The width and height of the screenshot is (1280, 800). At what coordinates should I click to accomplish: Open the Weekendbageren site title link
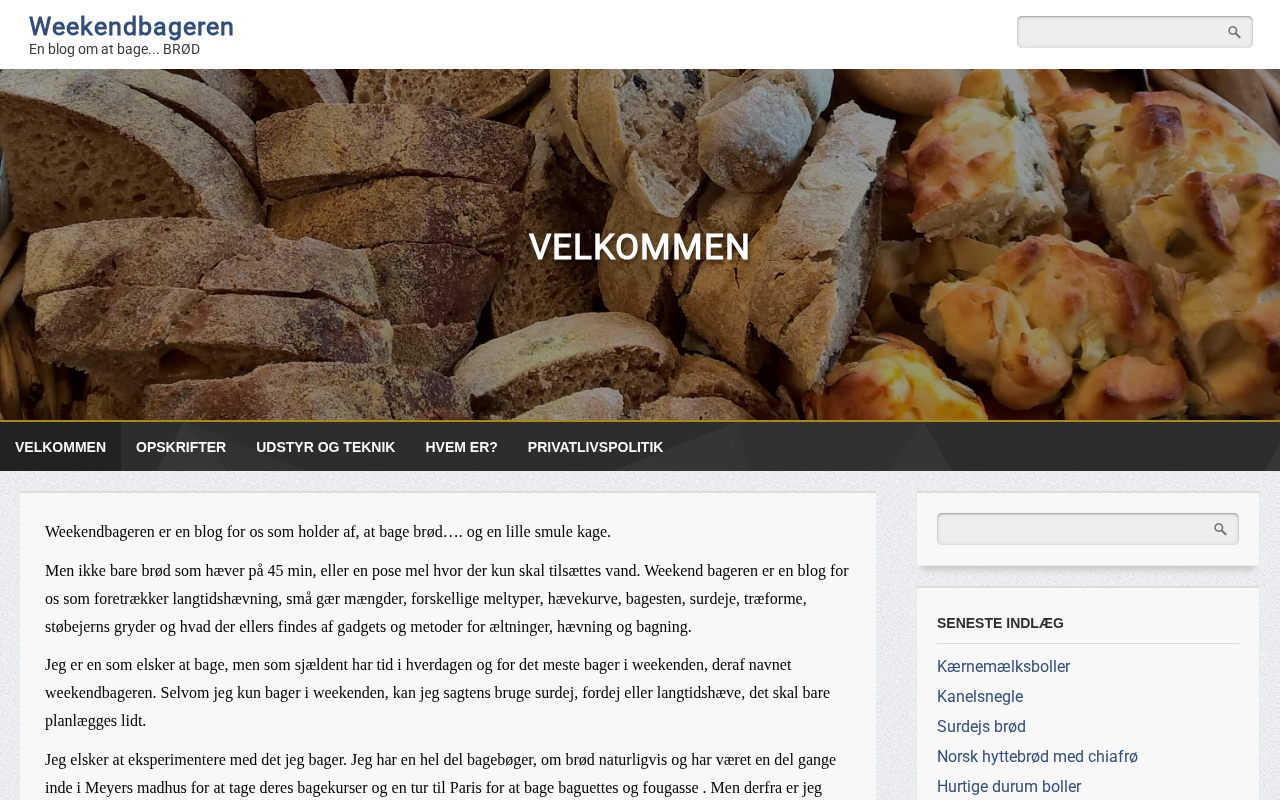[131, 26]
